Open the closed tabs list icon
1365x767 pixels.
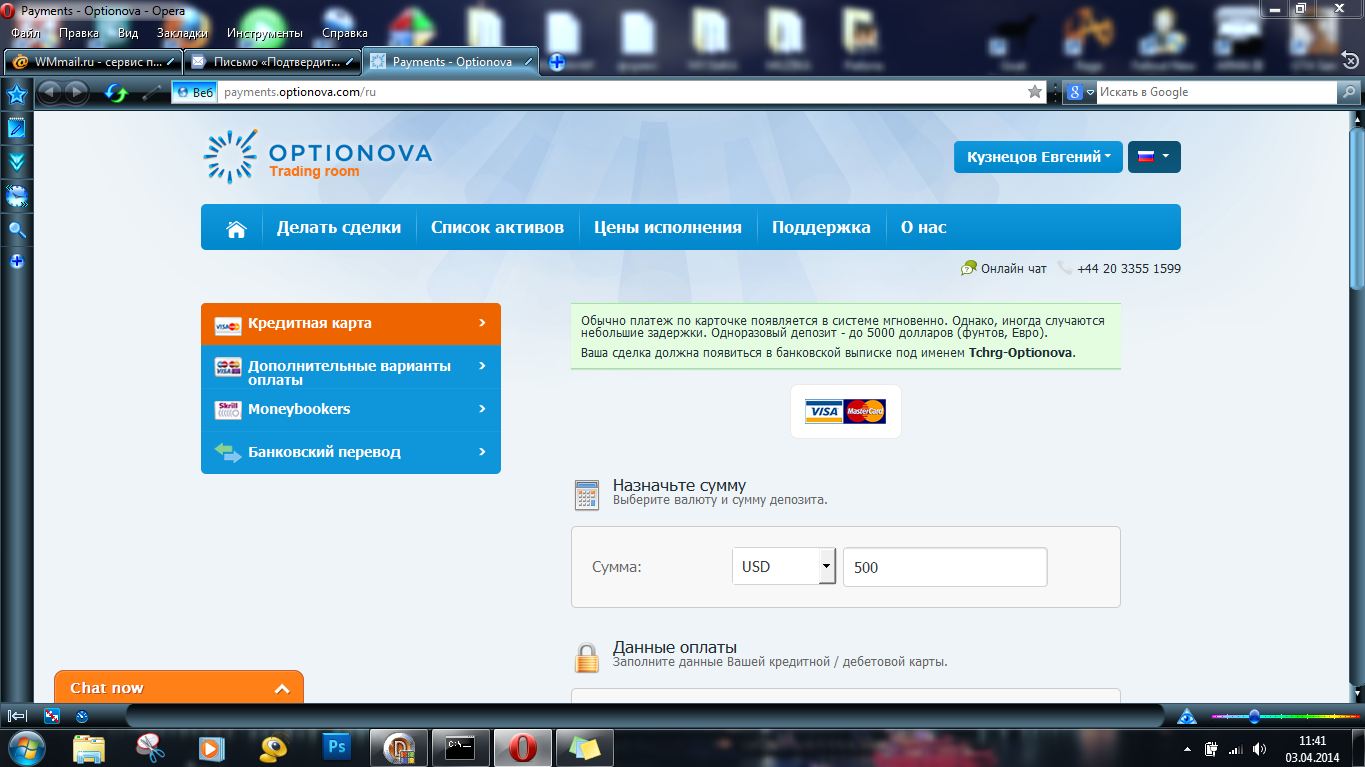point(1349,60)
